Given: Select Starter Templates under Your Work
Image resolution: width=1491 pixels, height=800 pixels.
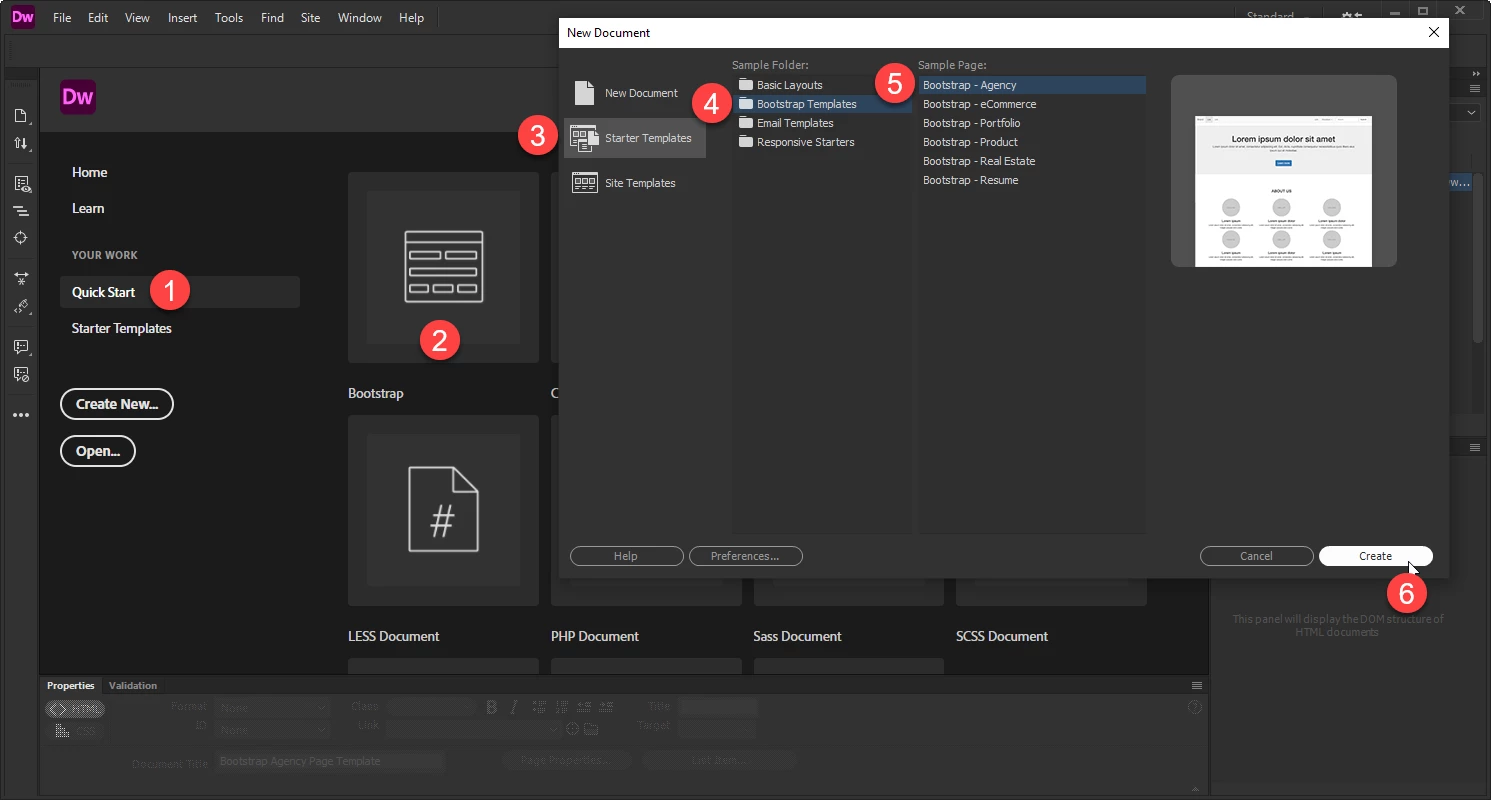Looking at the screenshot, I should pos(122,328).
